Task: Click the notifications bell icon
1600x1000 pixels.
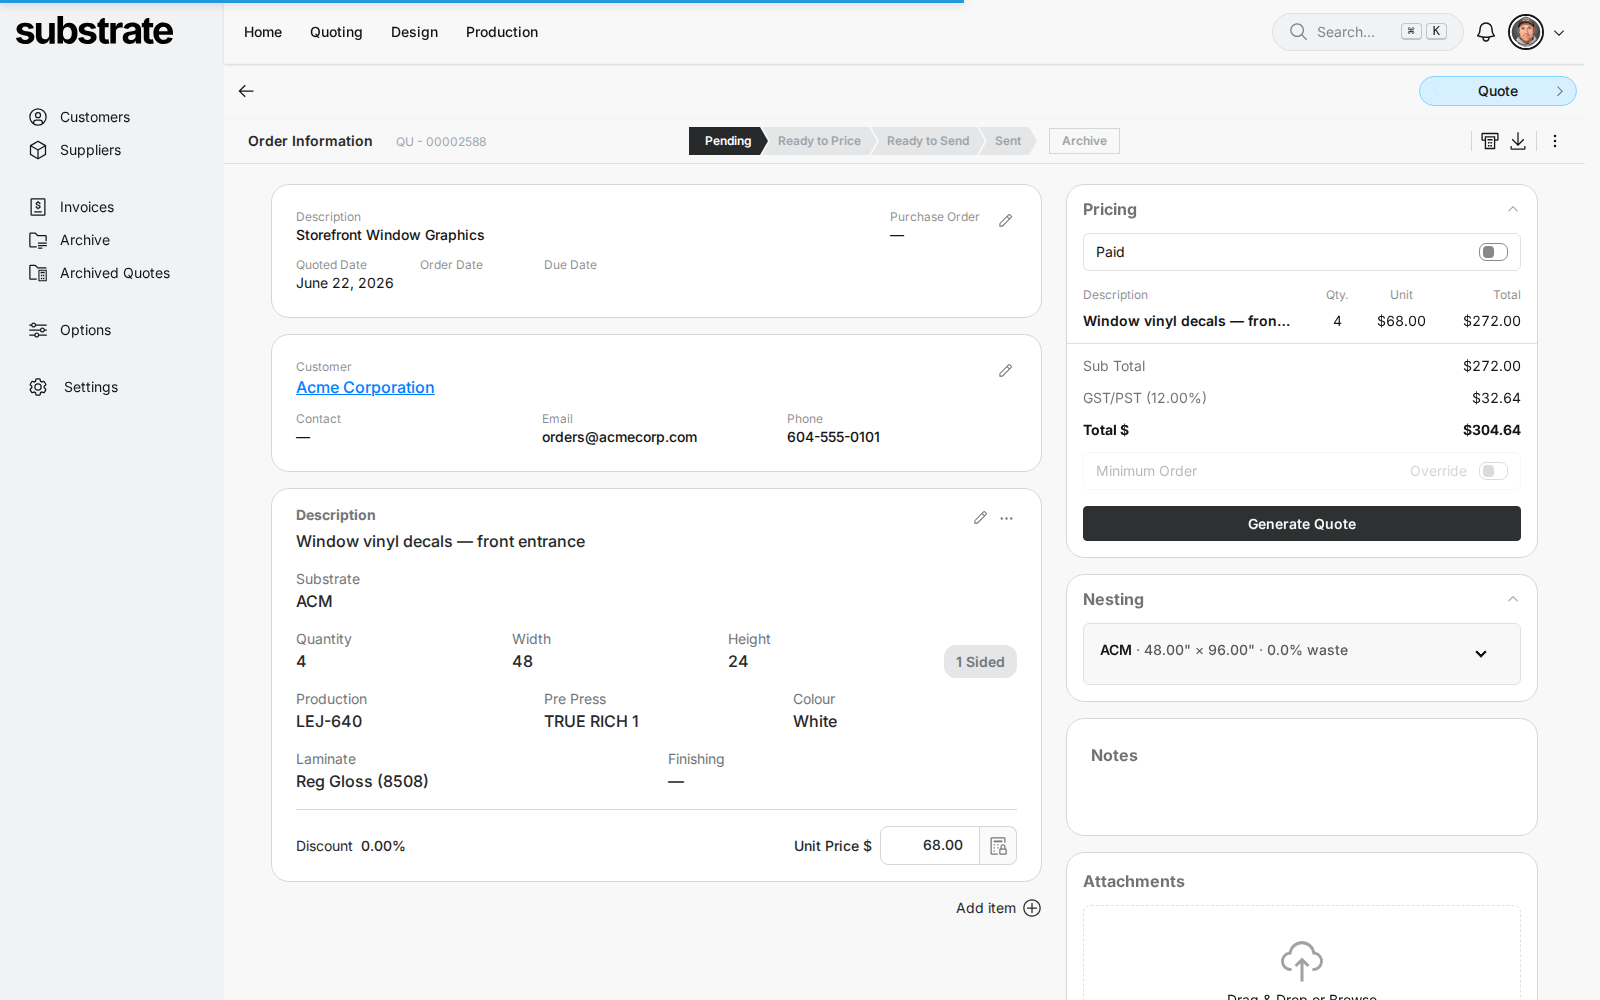Action: (1486, 32)
